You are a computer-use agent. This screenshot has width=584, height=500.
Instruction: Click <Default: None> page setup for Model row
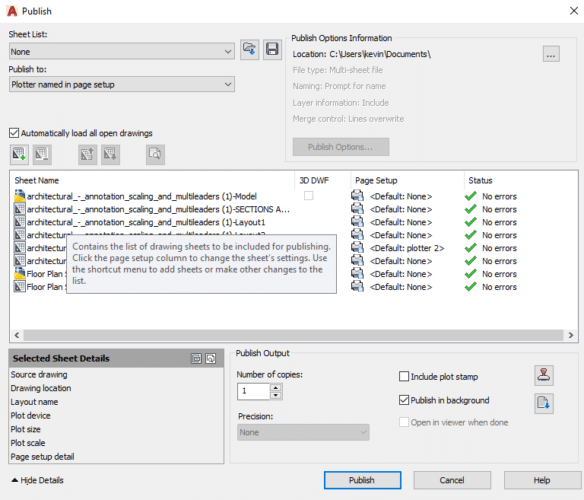click(401, 196)
